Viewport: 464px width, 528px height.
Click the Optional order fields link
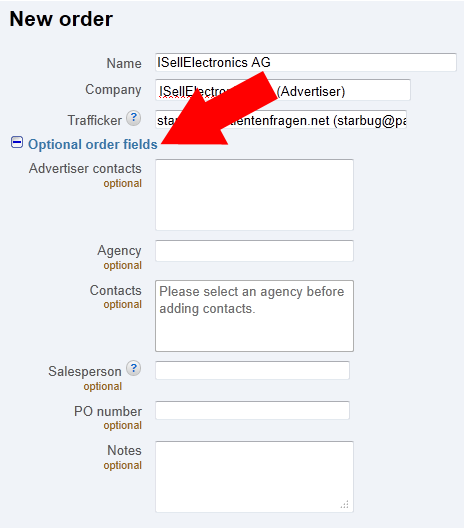(93, 144)
